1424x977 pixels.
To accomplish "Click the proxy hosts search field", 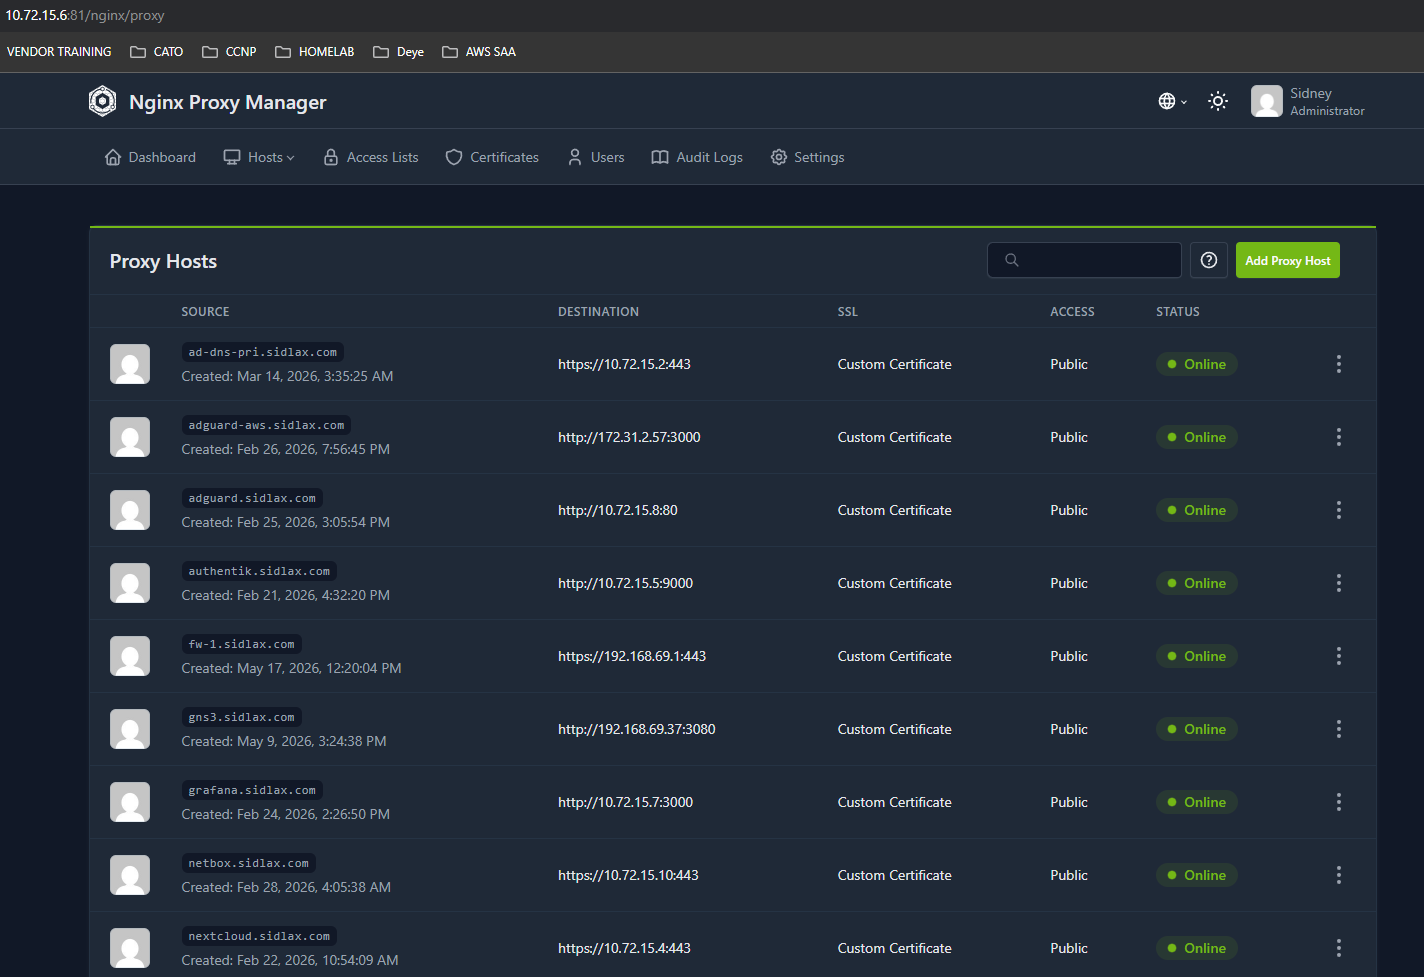I will click(x=1084, y=260).
